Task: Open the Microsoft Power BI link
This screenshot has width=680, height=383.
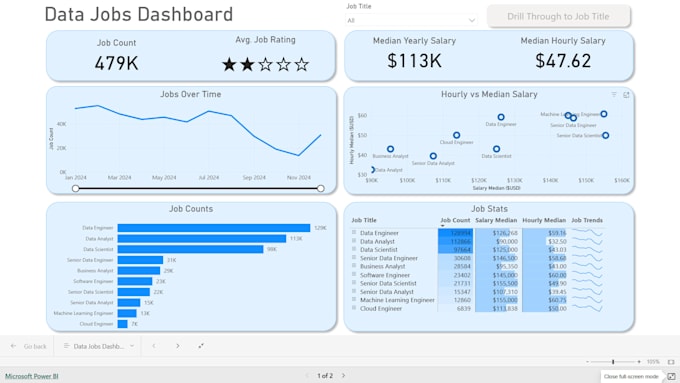Action: coord(32,376)
